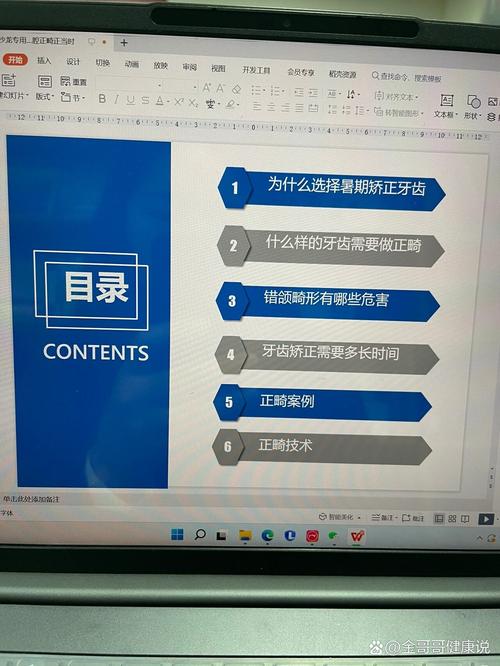The height and width of the screenshot is (666, 500).
Task: Toggle superscript formatting
Action: coord(178,102)
